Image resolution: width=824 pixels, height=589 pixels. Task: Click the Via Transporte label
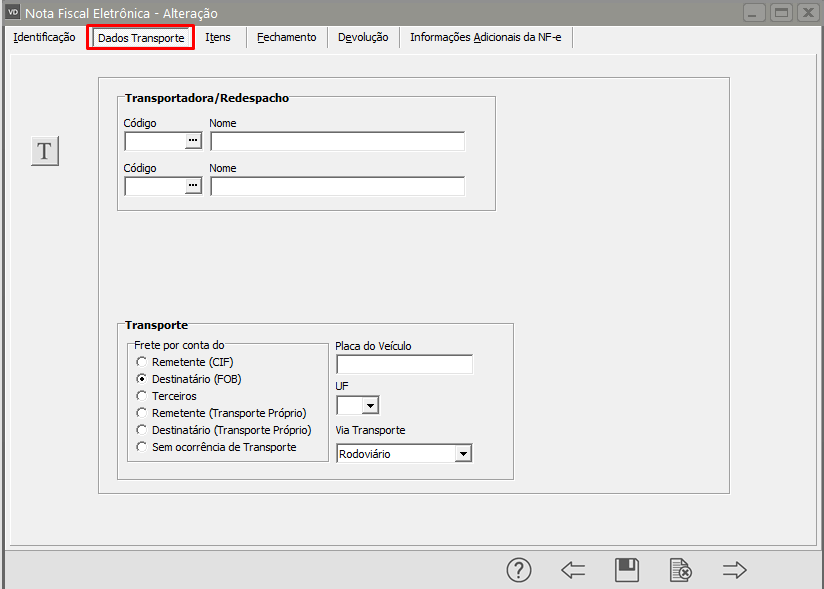point(370,430)
